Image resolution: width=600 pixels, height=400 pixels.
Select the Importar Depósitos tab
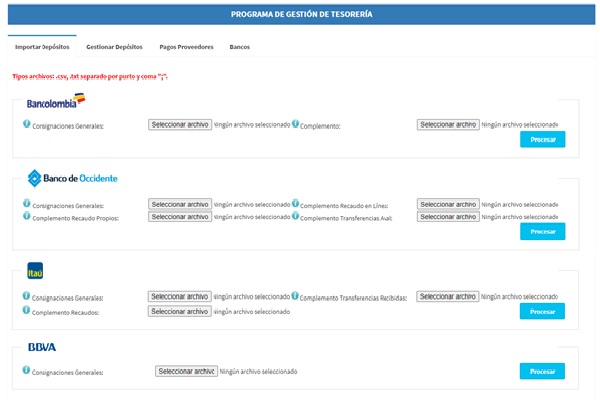pos(42,47)
